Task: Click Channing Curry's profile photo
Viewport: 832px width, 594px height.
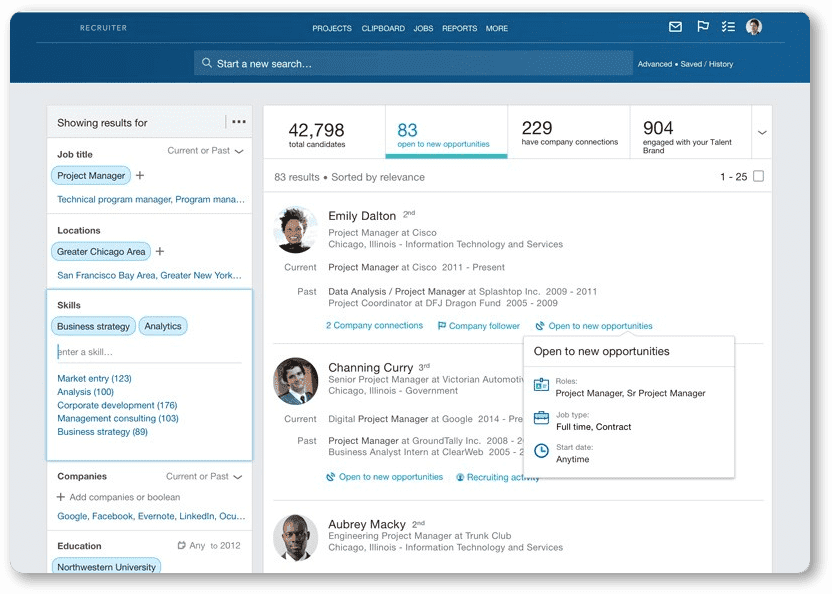Action: tap(296, 381)
